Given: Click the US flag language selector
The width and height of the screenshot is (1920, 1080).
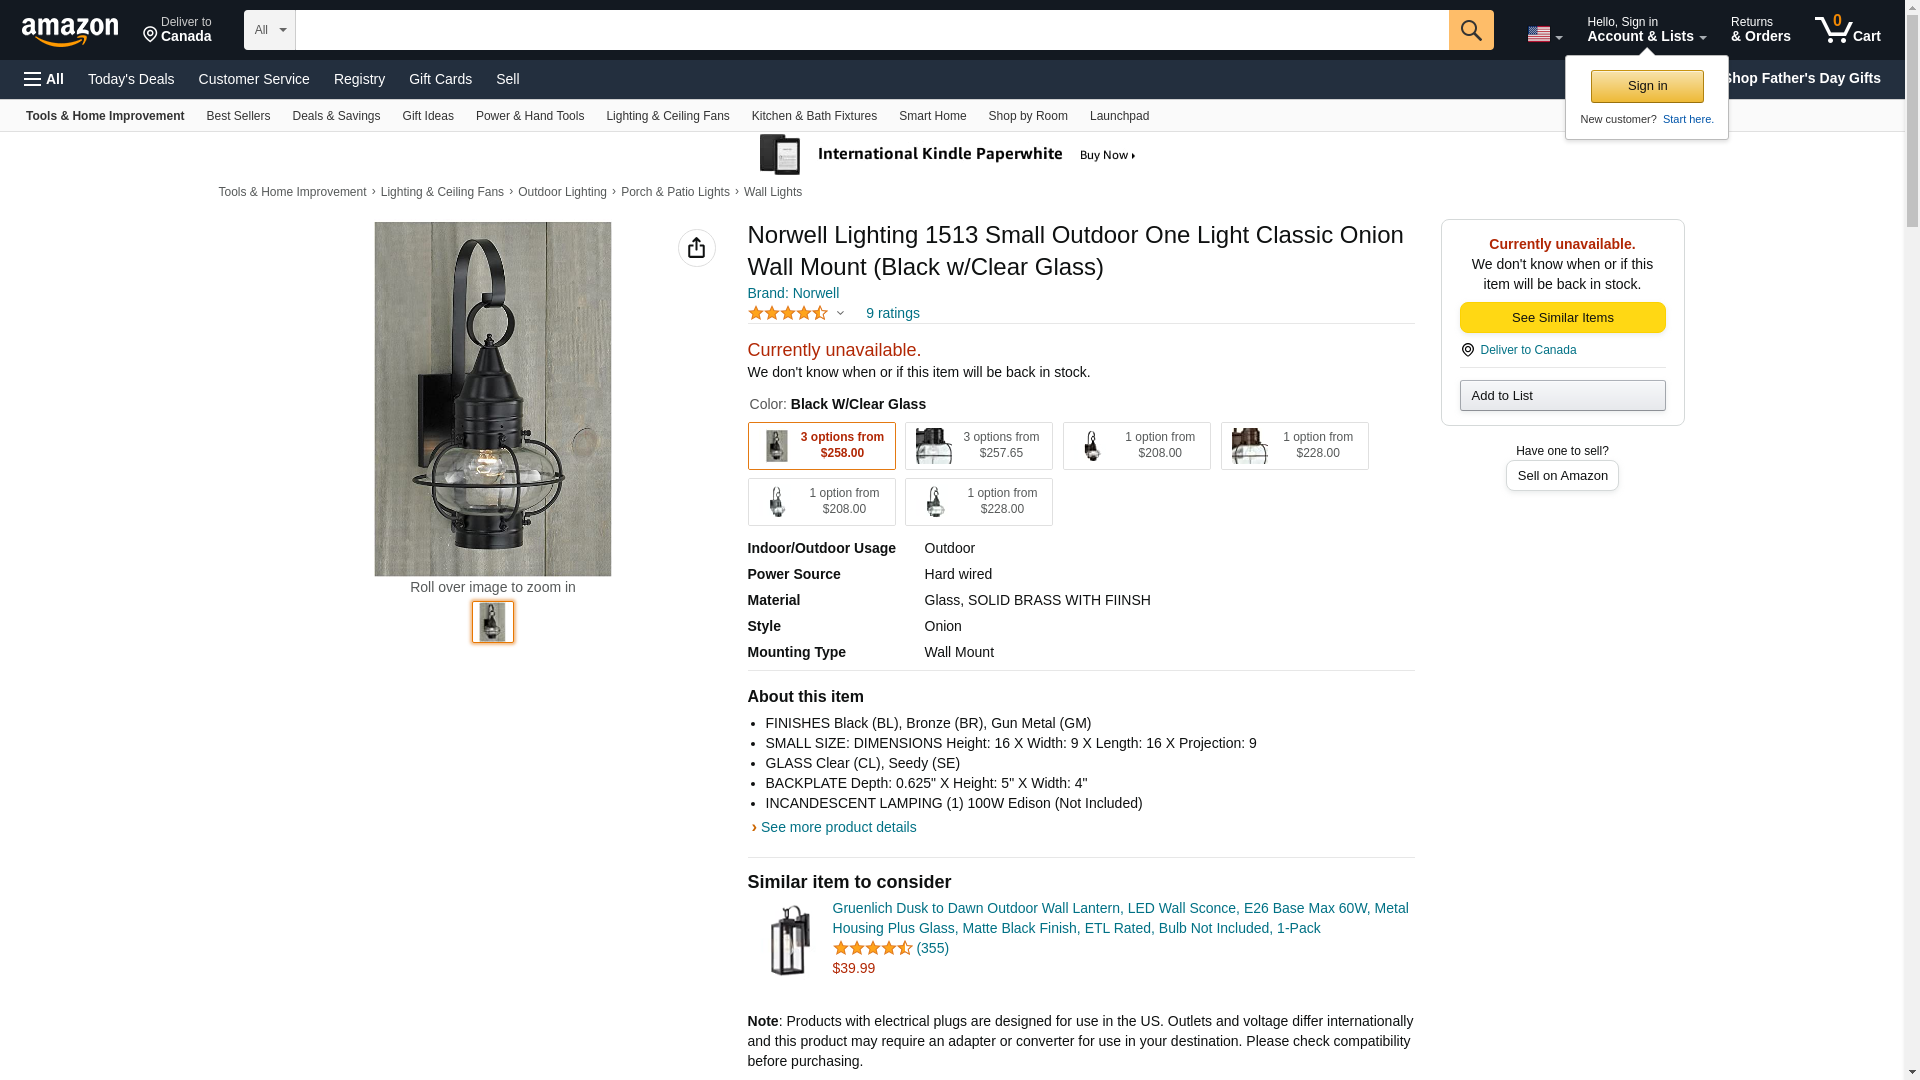Looking at the screenshot, I should [x=1543, y=34].
